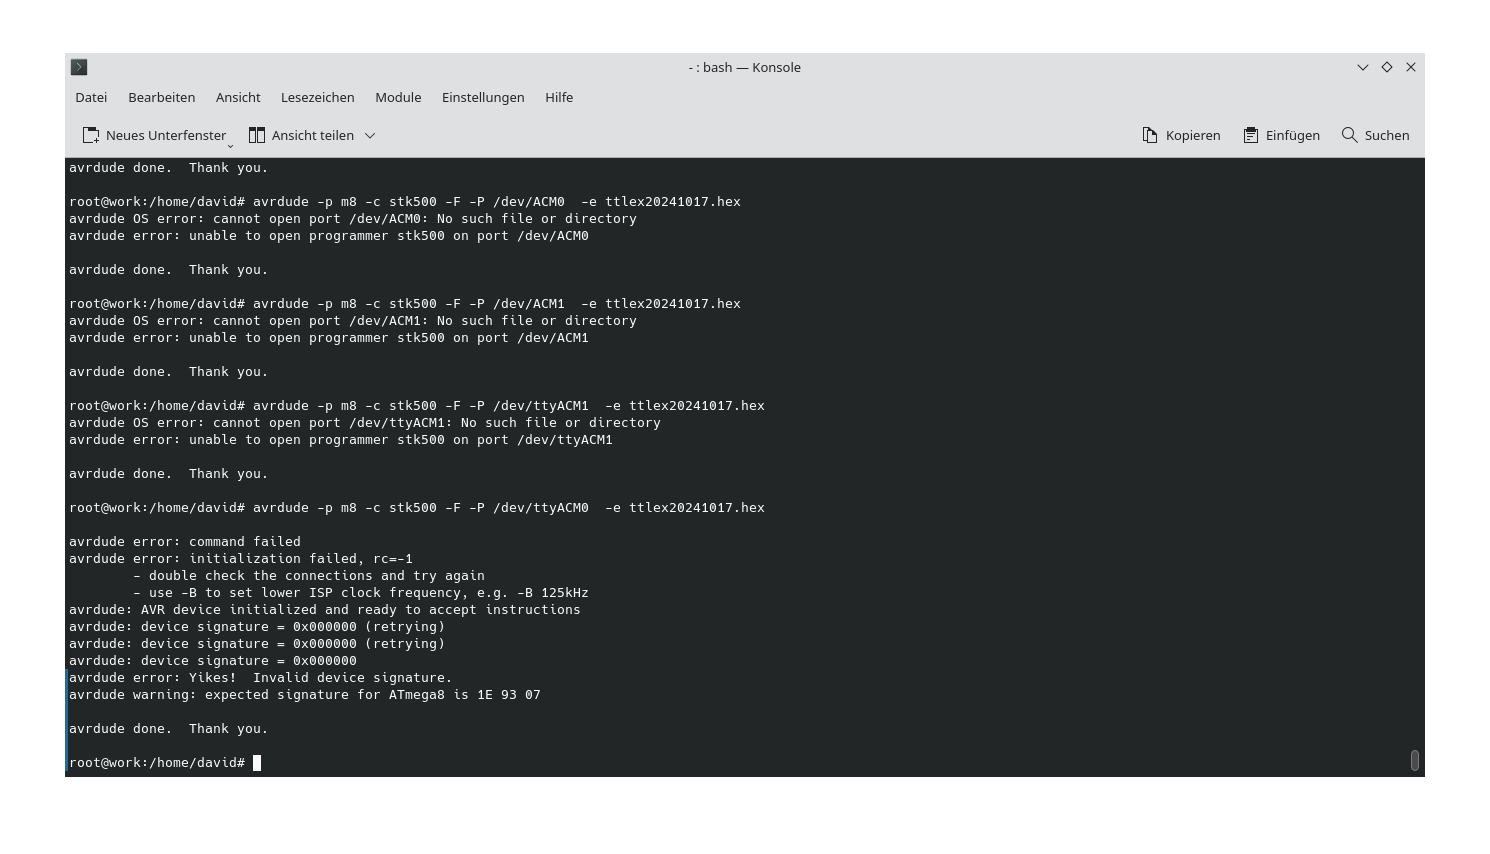
Task: Open the Module menu
Action: coord(398,97)
